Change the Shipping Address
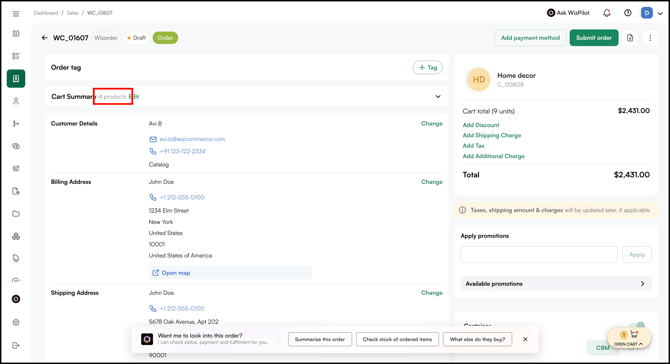 (432, 293)
